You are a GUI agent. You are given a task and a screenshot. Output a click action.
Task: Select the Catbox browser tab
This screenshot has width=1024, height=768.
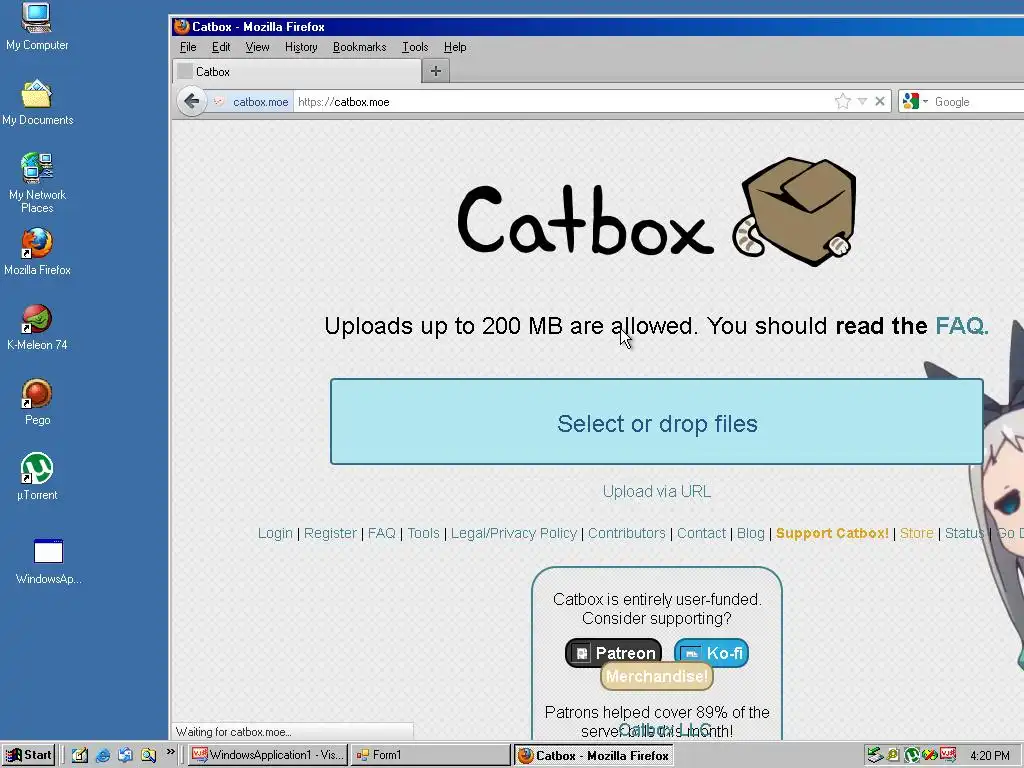click(297, 71)
